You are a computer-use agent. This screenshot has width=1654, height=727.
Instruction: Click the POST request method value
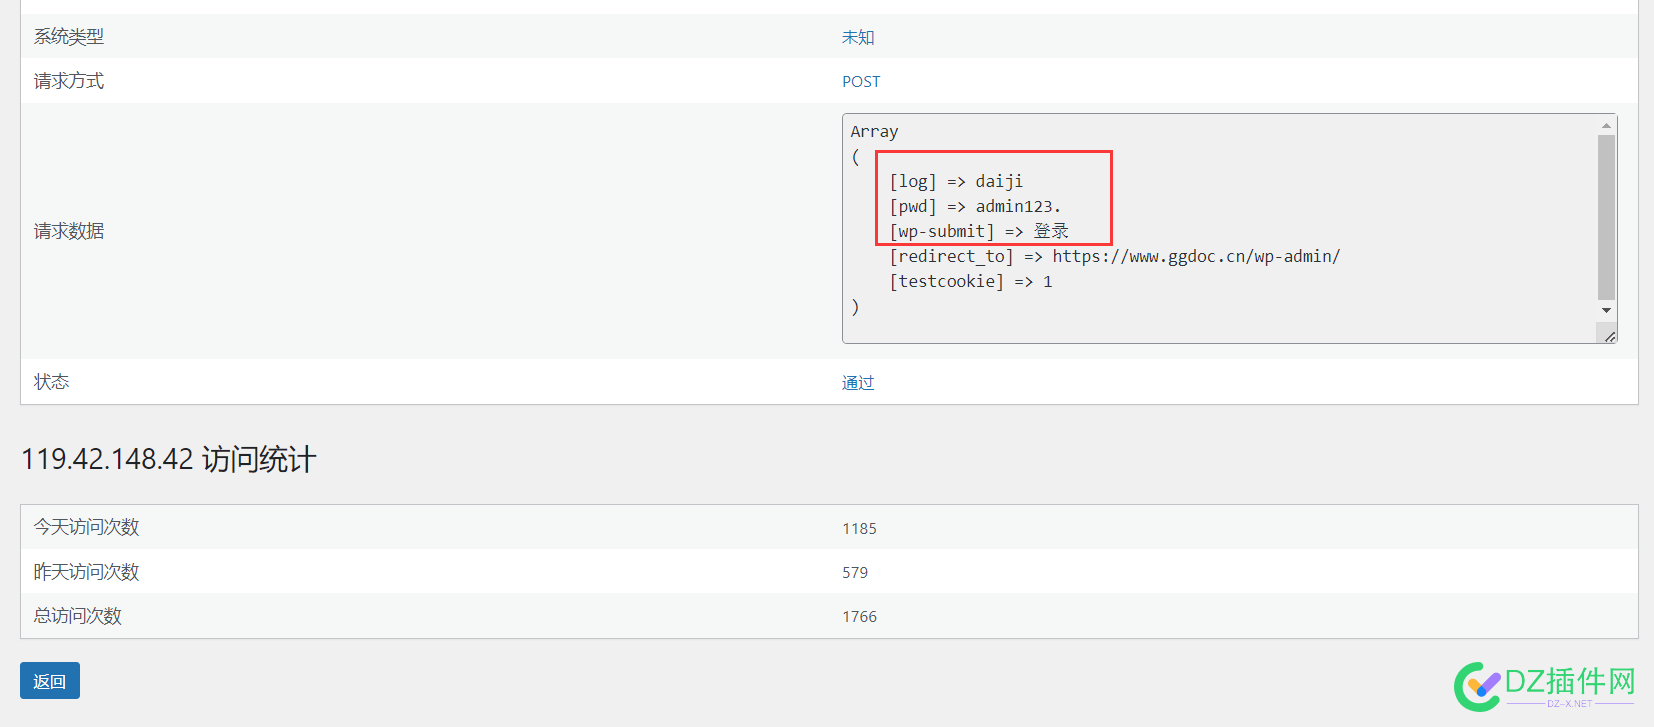(x=861, y=81)
